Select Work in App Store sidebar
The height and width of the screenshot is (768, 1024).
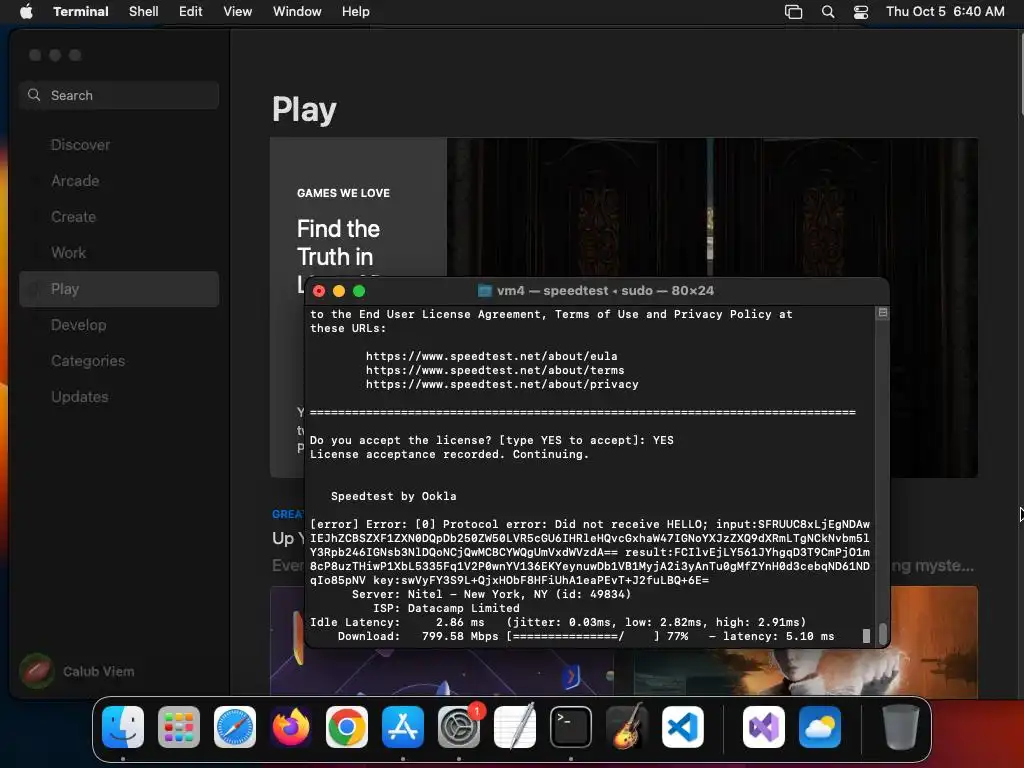tap(119, 253)
